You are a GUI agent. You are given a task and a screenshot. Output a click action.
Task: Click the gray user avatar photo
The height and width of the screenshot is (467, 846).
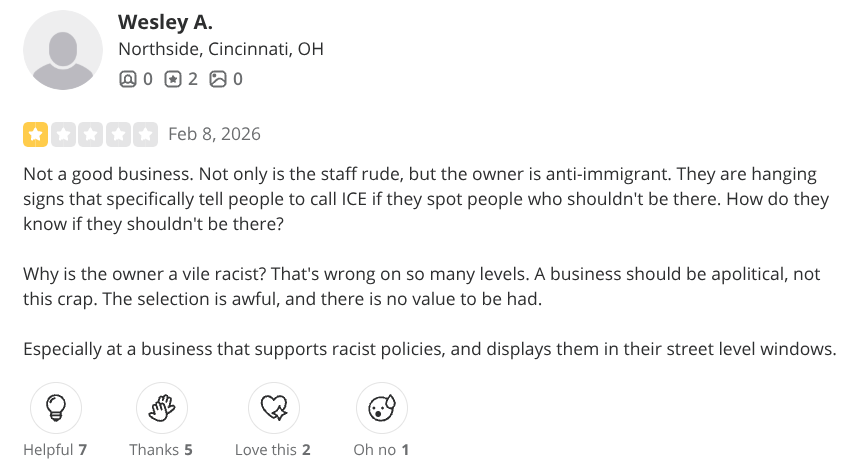click(63, 50)
